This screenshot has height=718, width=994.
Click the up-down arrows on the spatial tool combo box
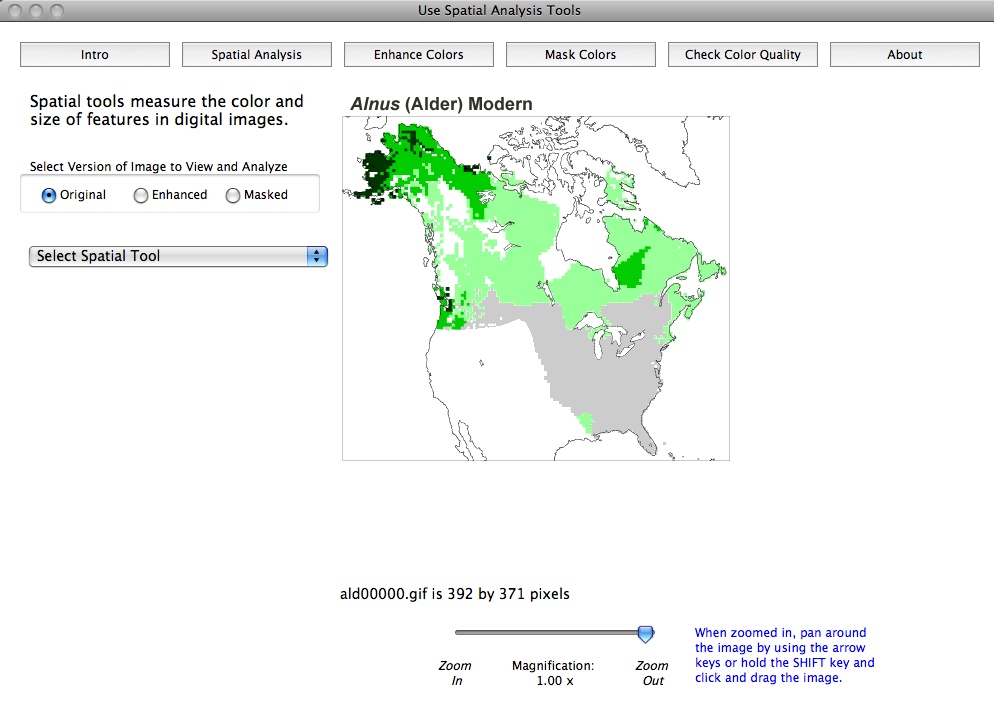(x=317, y=256)
